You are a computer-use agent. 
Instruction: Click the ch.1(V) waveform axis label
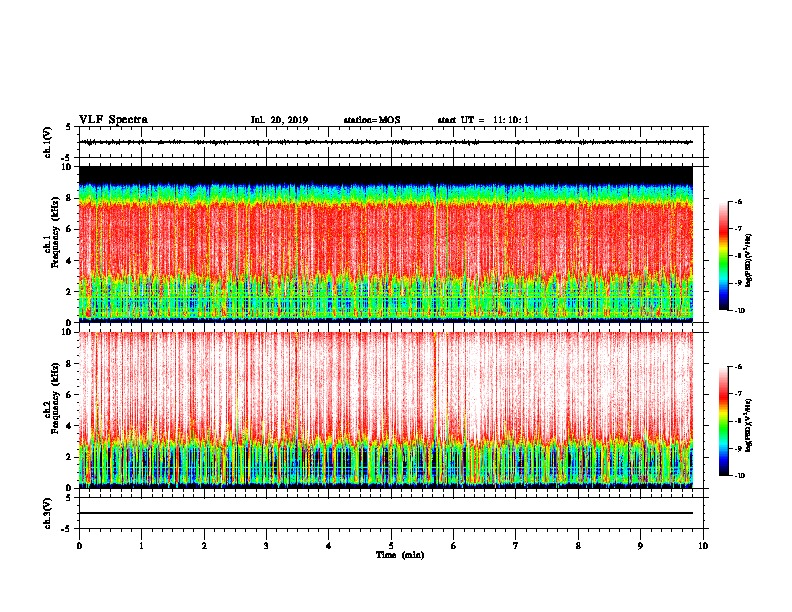[47, 142]
